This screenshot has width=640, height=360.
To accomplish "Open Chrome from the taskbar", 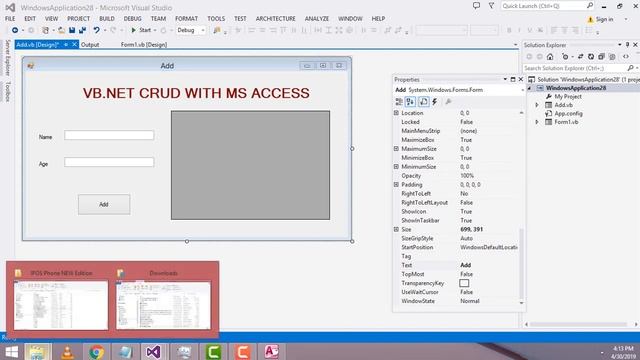I will pos(97,351).
